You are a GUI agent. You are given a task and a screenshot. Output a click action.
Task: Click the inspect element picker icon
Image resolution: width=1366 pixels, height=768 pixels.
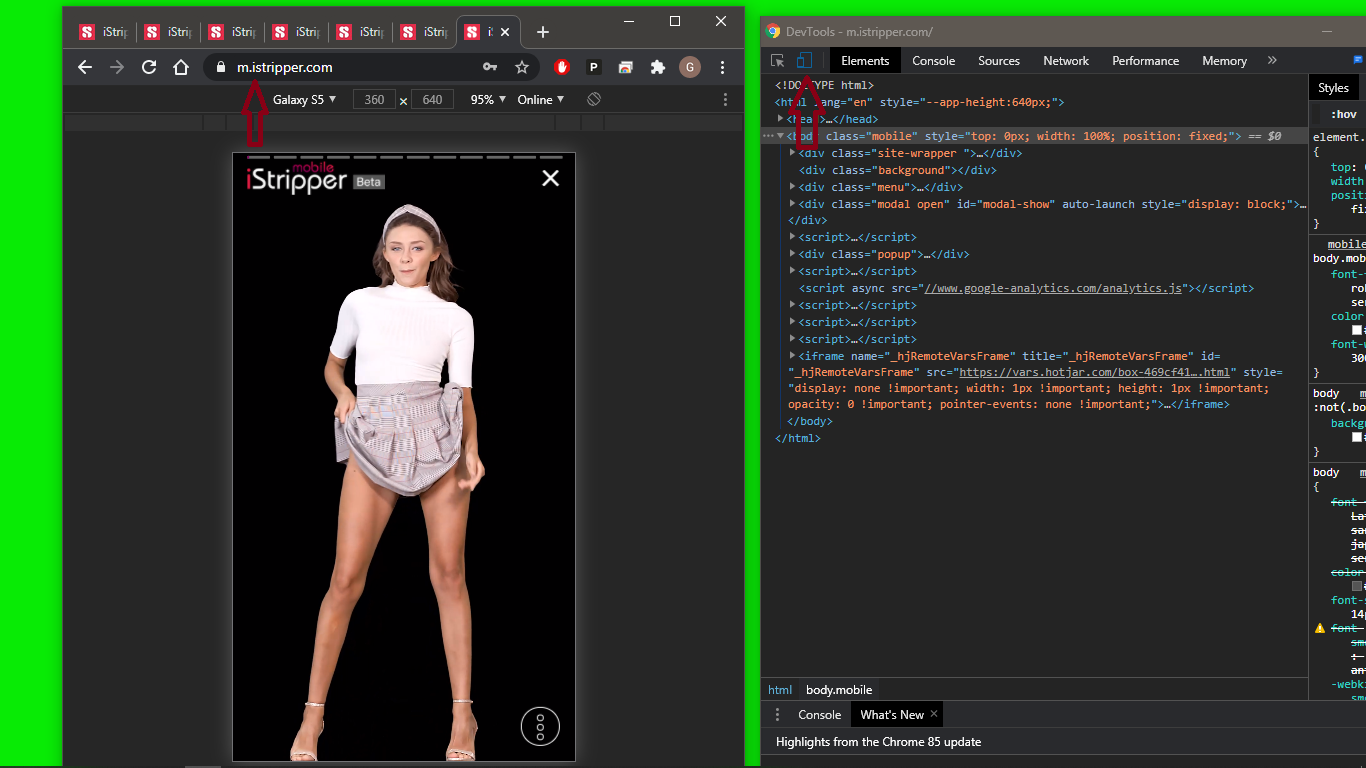pyautogui.click(x=778, y=61)
